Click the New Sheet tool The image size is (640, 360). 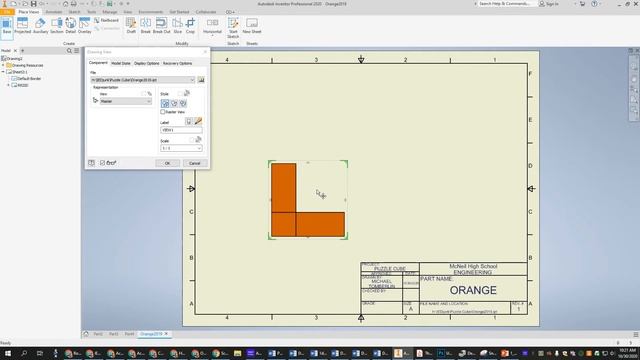click(252, 26)
